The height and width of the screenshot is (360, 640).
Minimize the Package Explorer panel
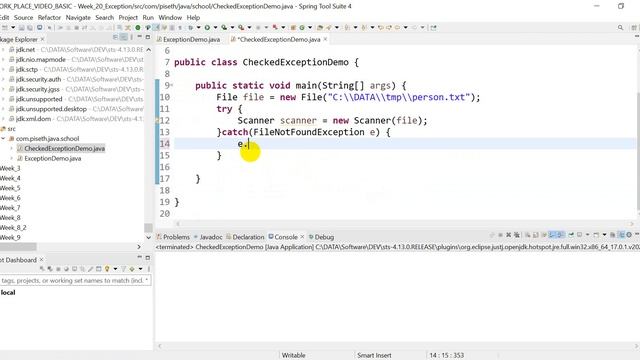coord(140,37)
